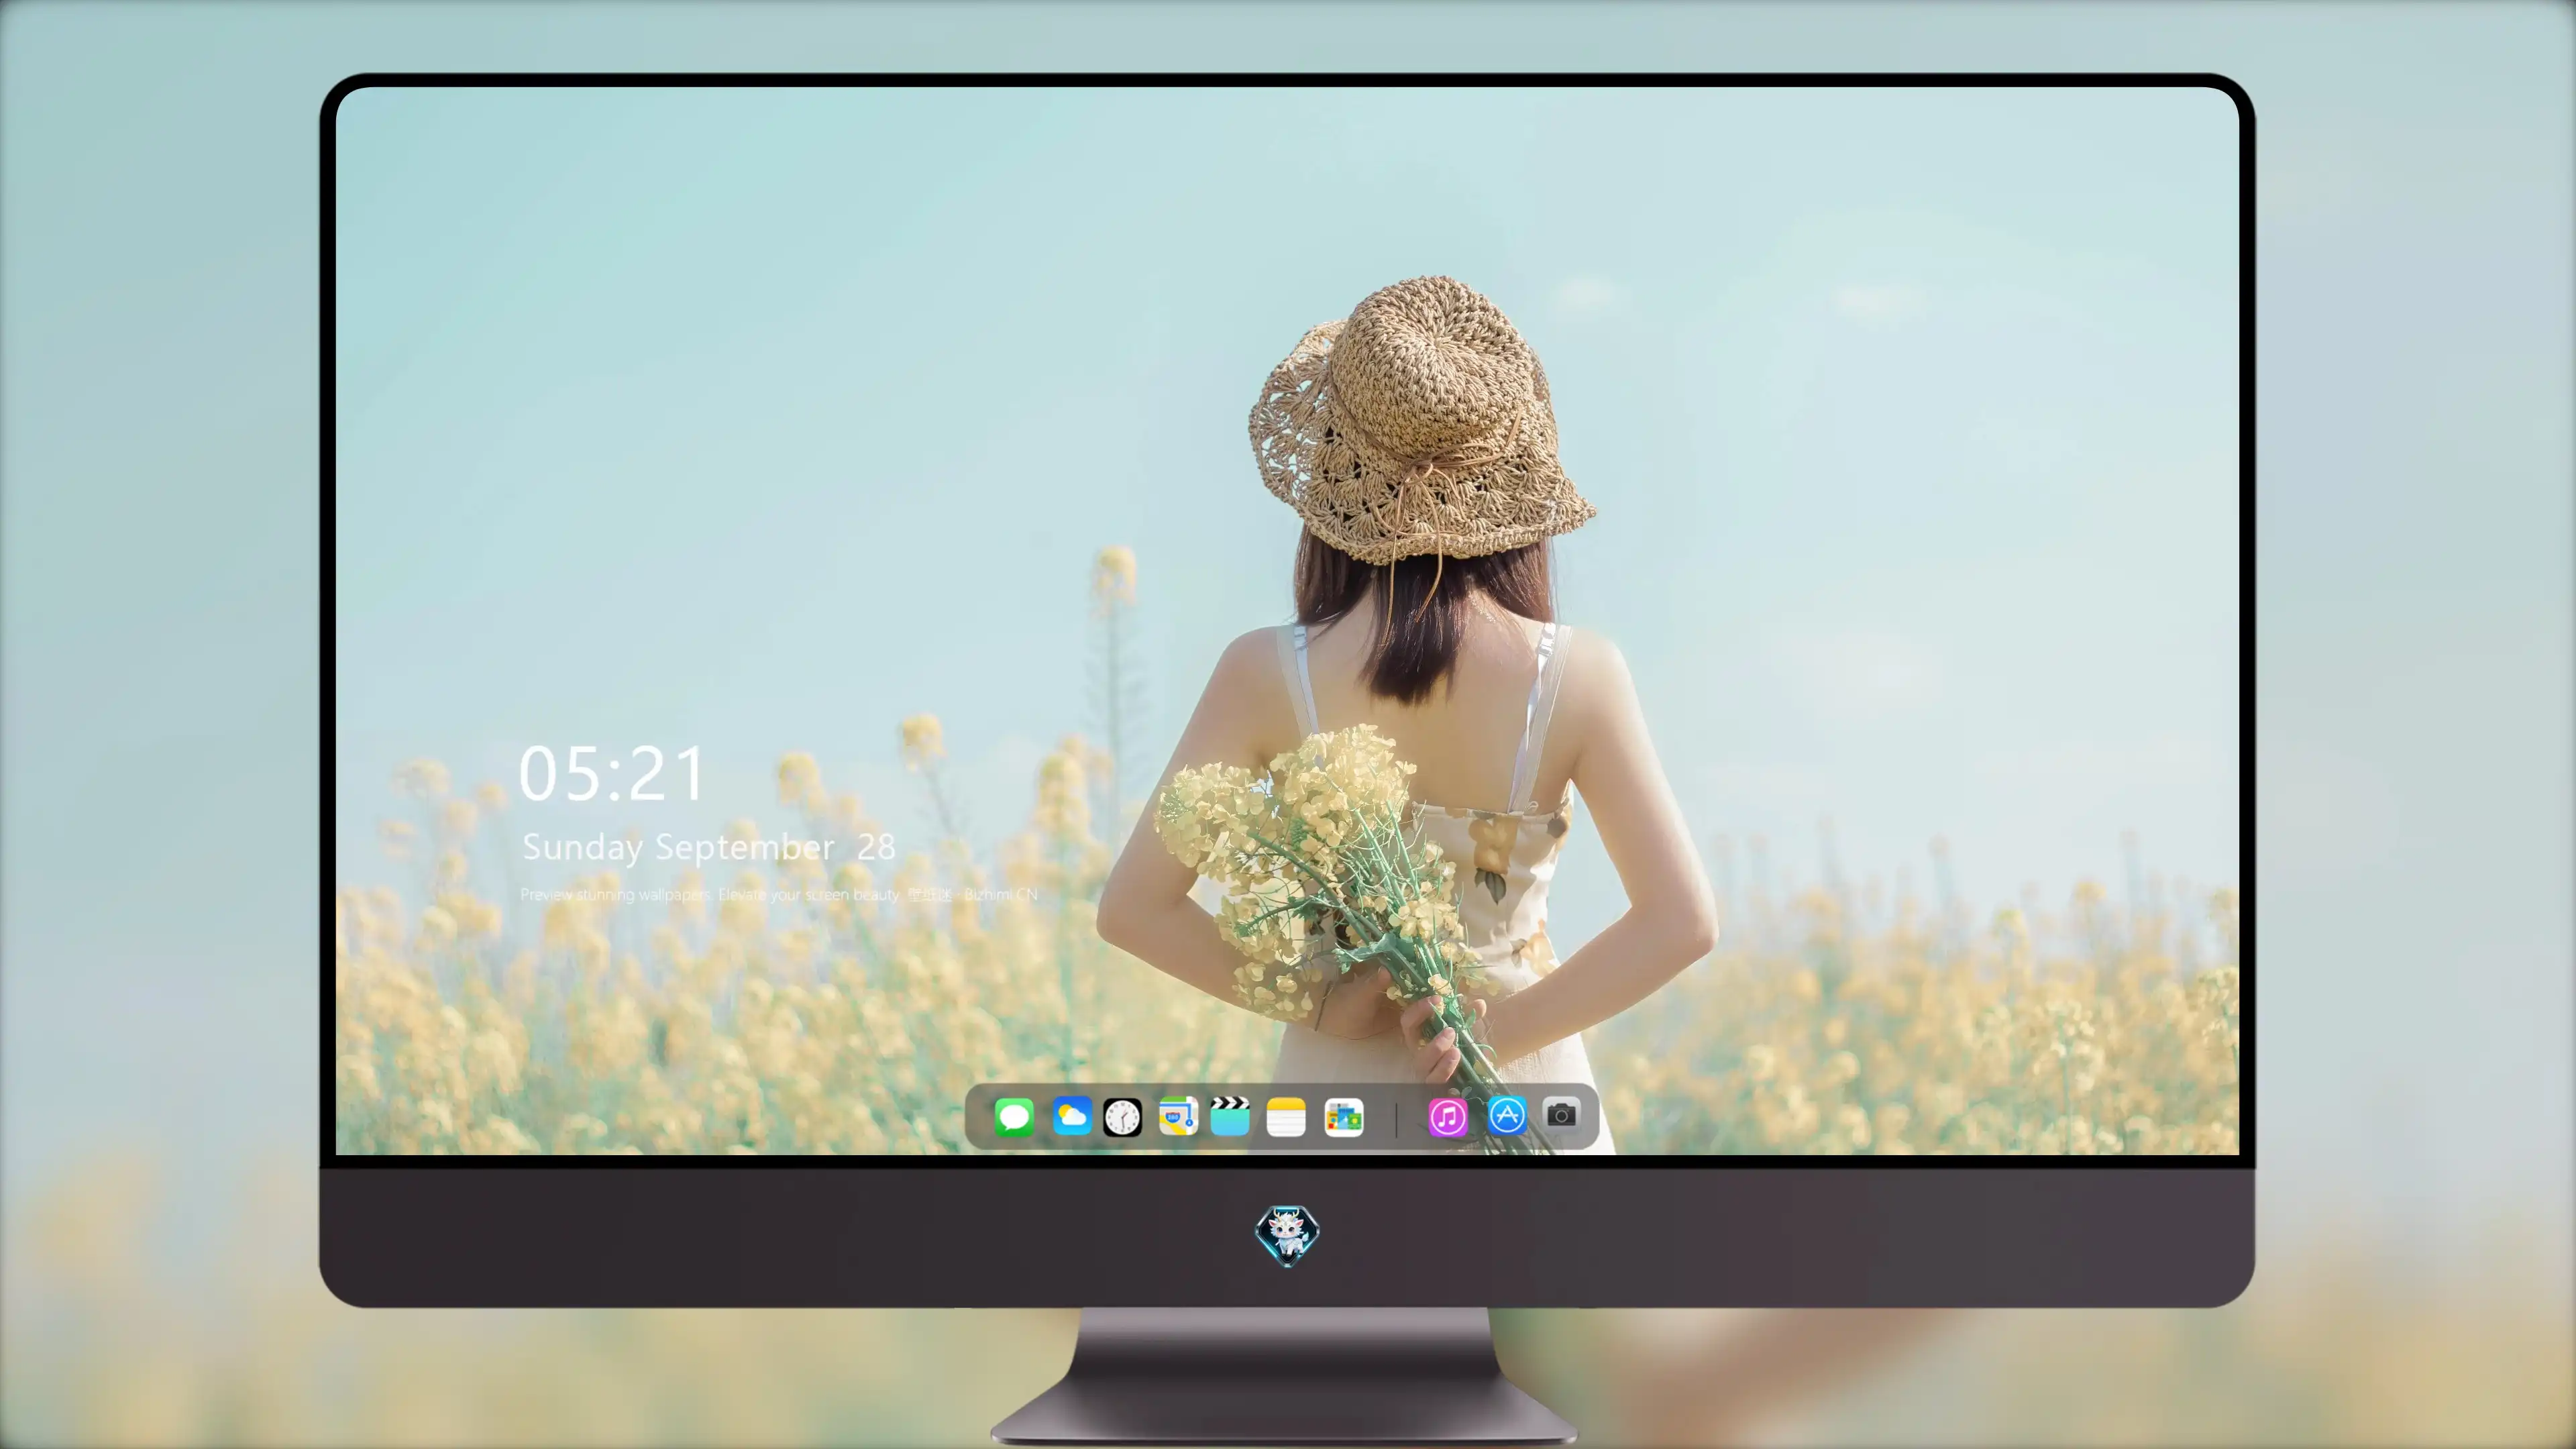The width and height of the screenshot is (2576, 1449).
Task: Open the Camera app in dock
Action: pyautogui.click(x=1561, y=1114)
